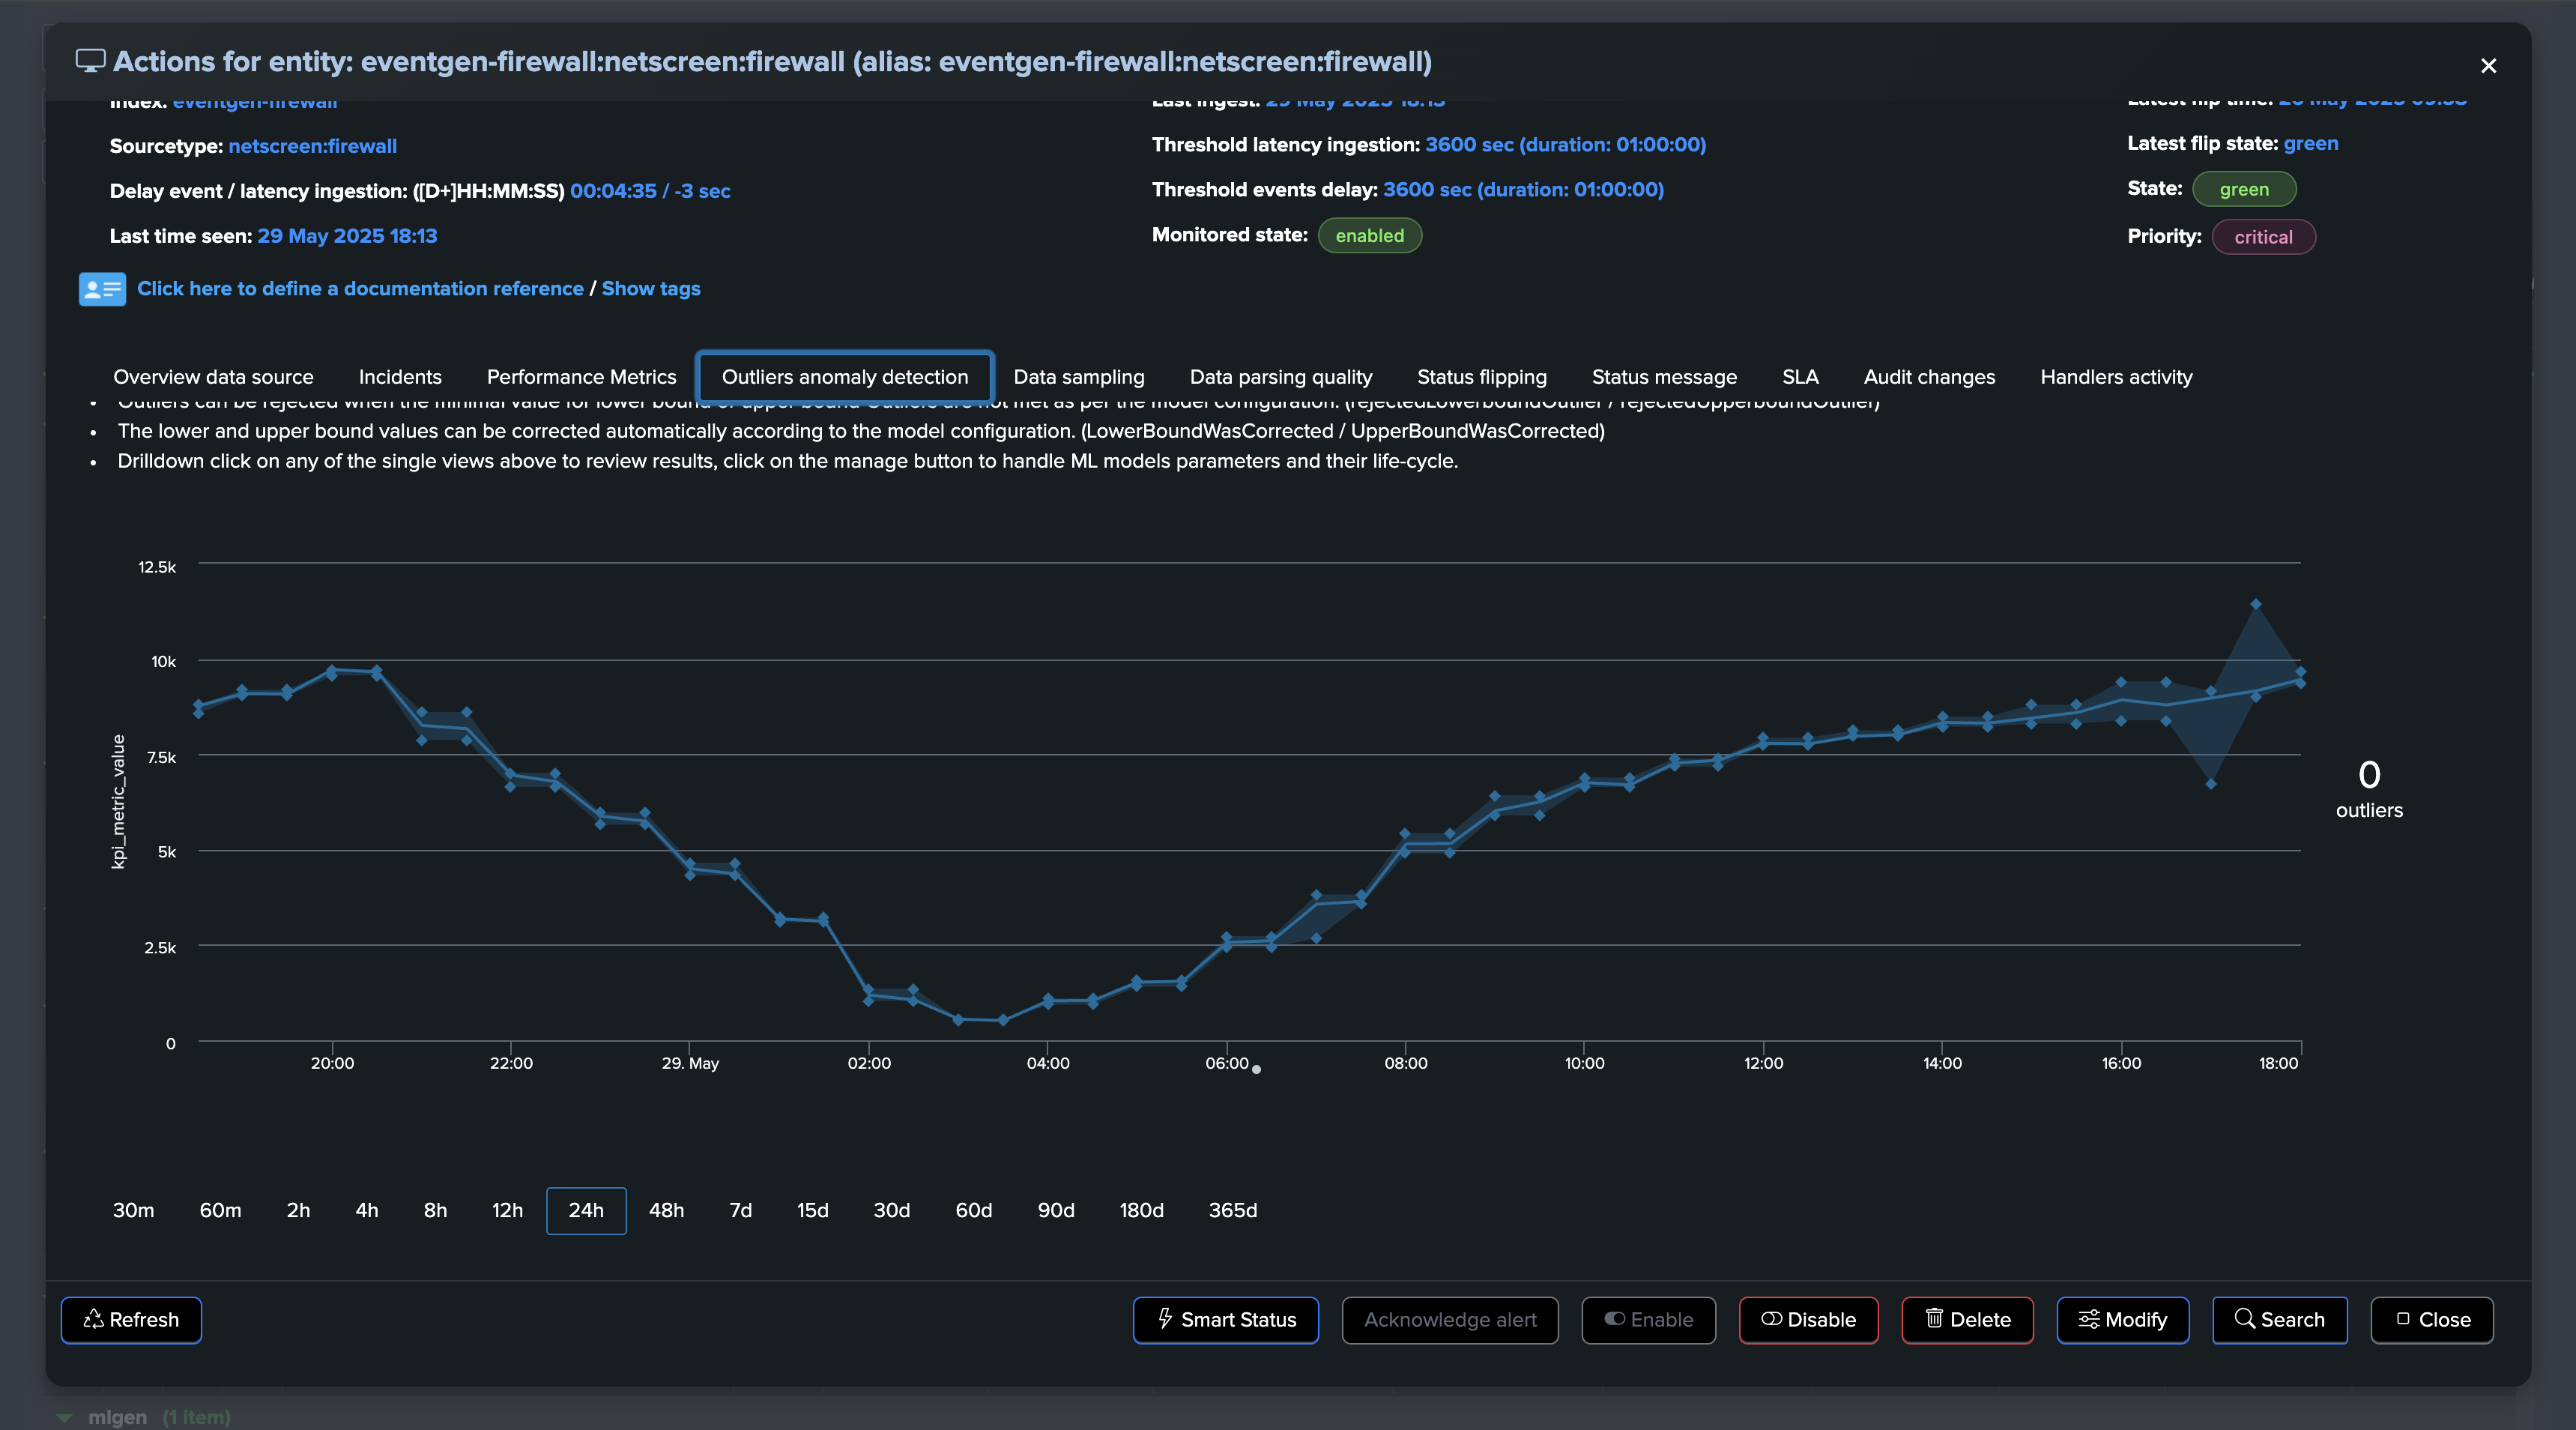
Task: Click define a documentation reference link
Action: pos(360,289)
